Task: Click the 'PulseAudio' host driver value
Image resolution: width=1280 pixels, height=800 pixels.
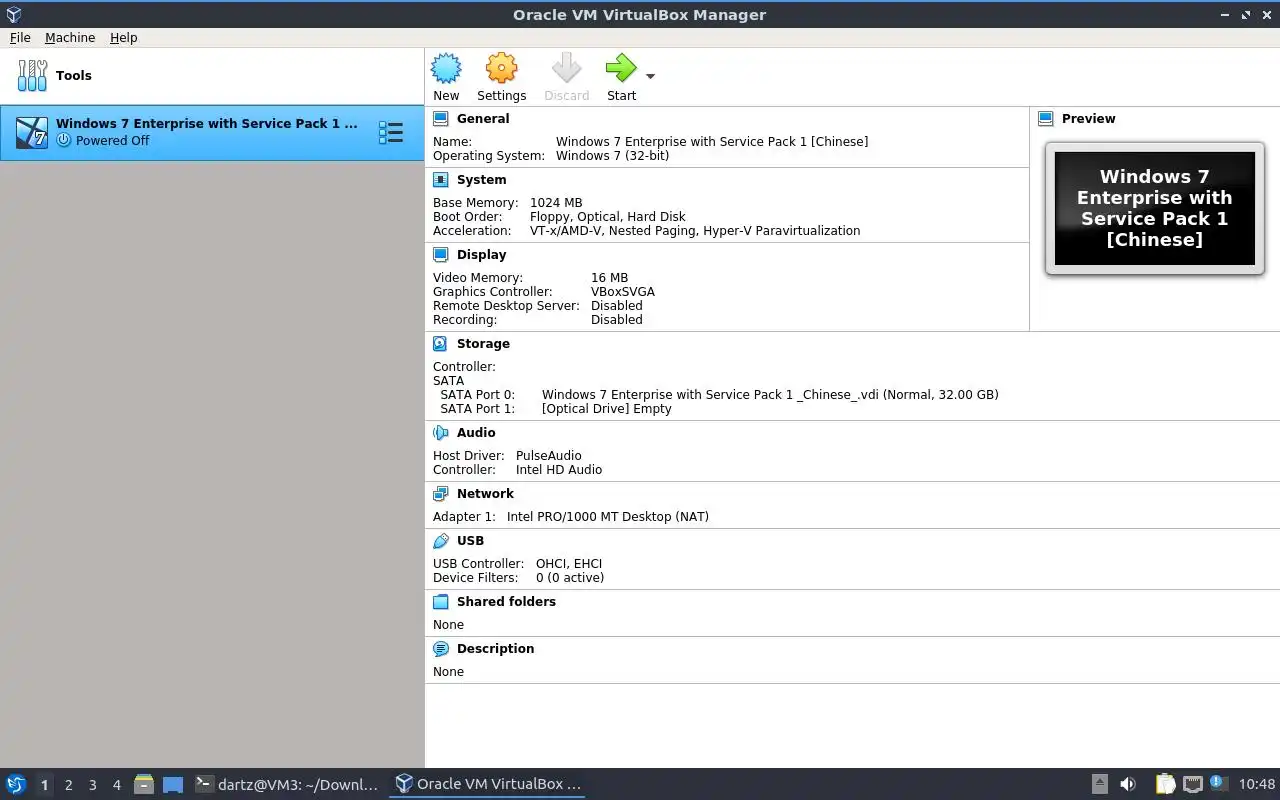Action: pyautogui.click(x=549, y=456)
